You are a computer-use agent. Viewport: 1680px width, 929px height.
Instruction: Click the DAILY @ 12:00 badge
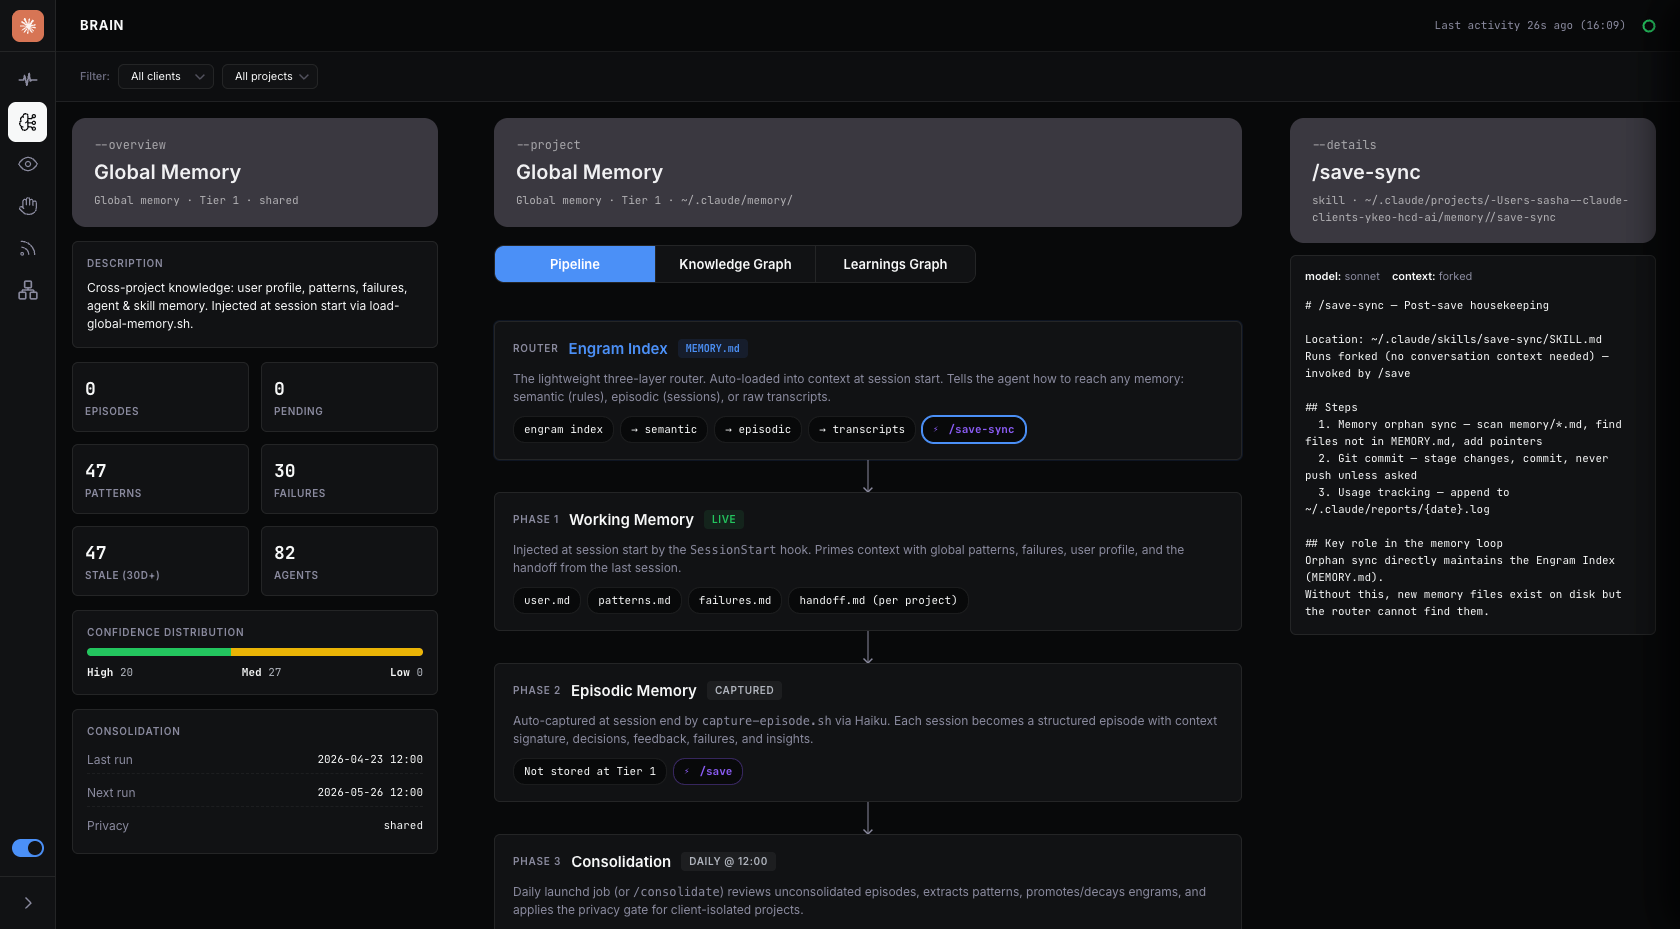pos(728,862)
